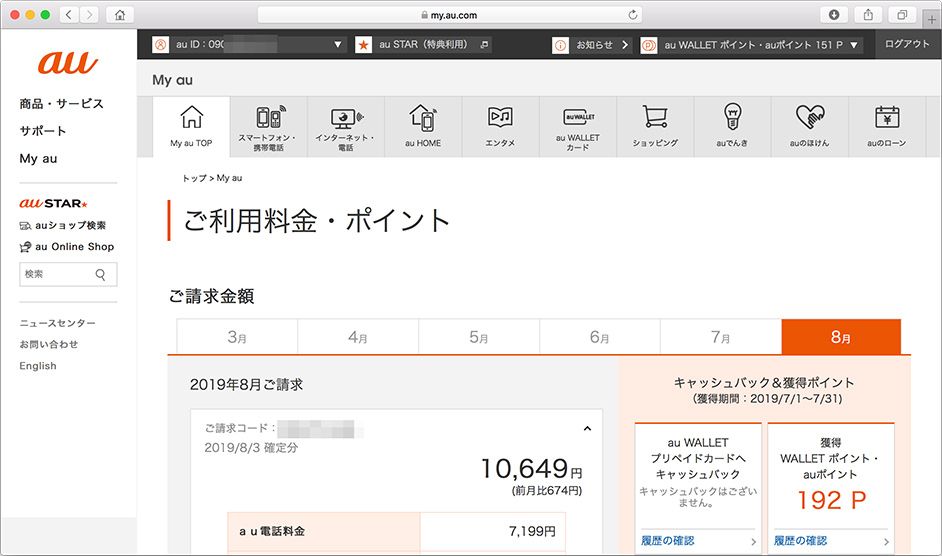The image size is (942, 556).
Task: Click the 10,649円 total amount
Action: click(531, 468)
